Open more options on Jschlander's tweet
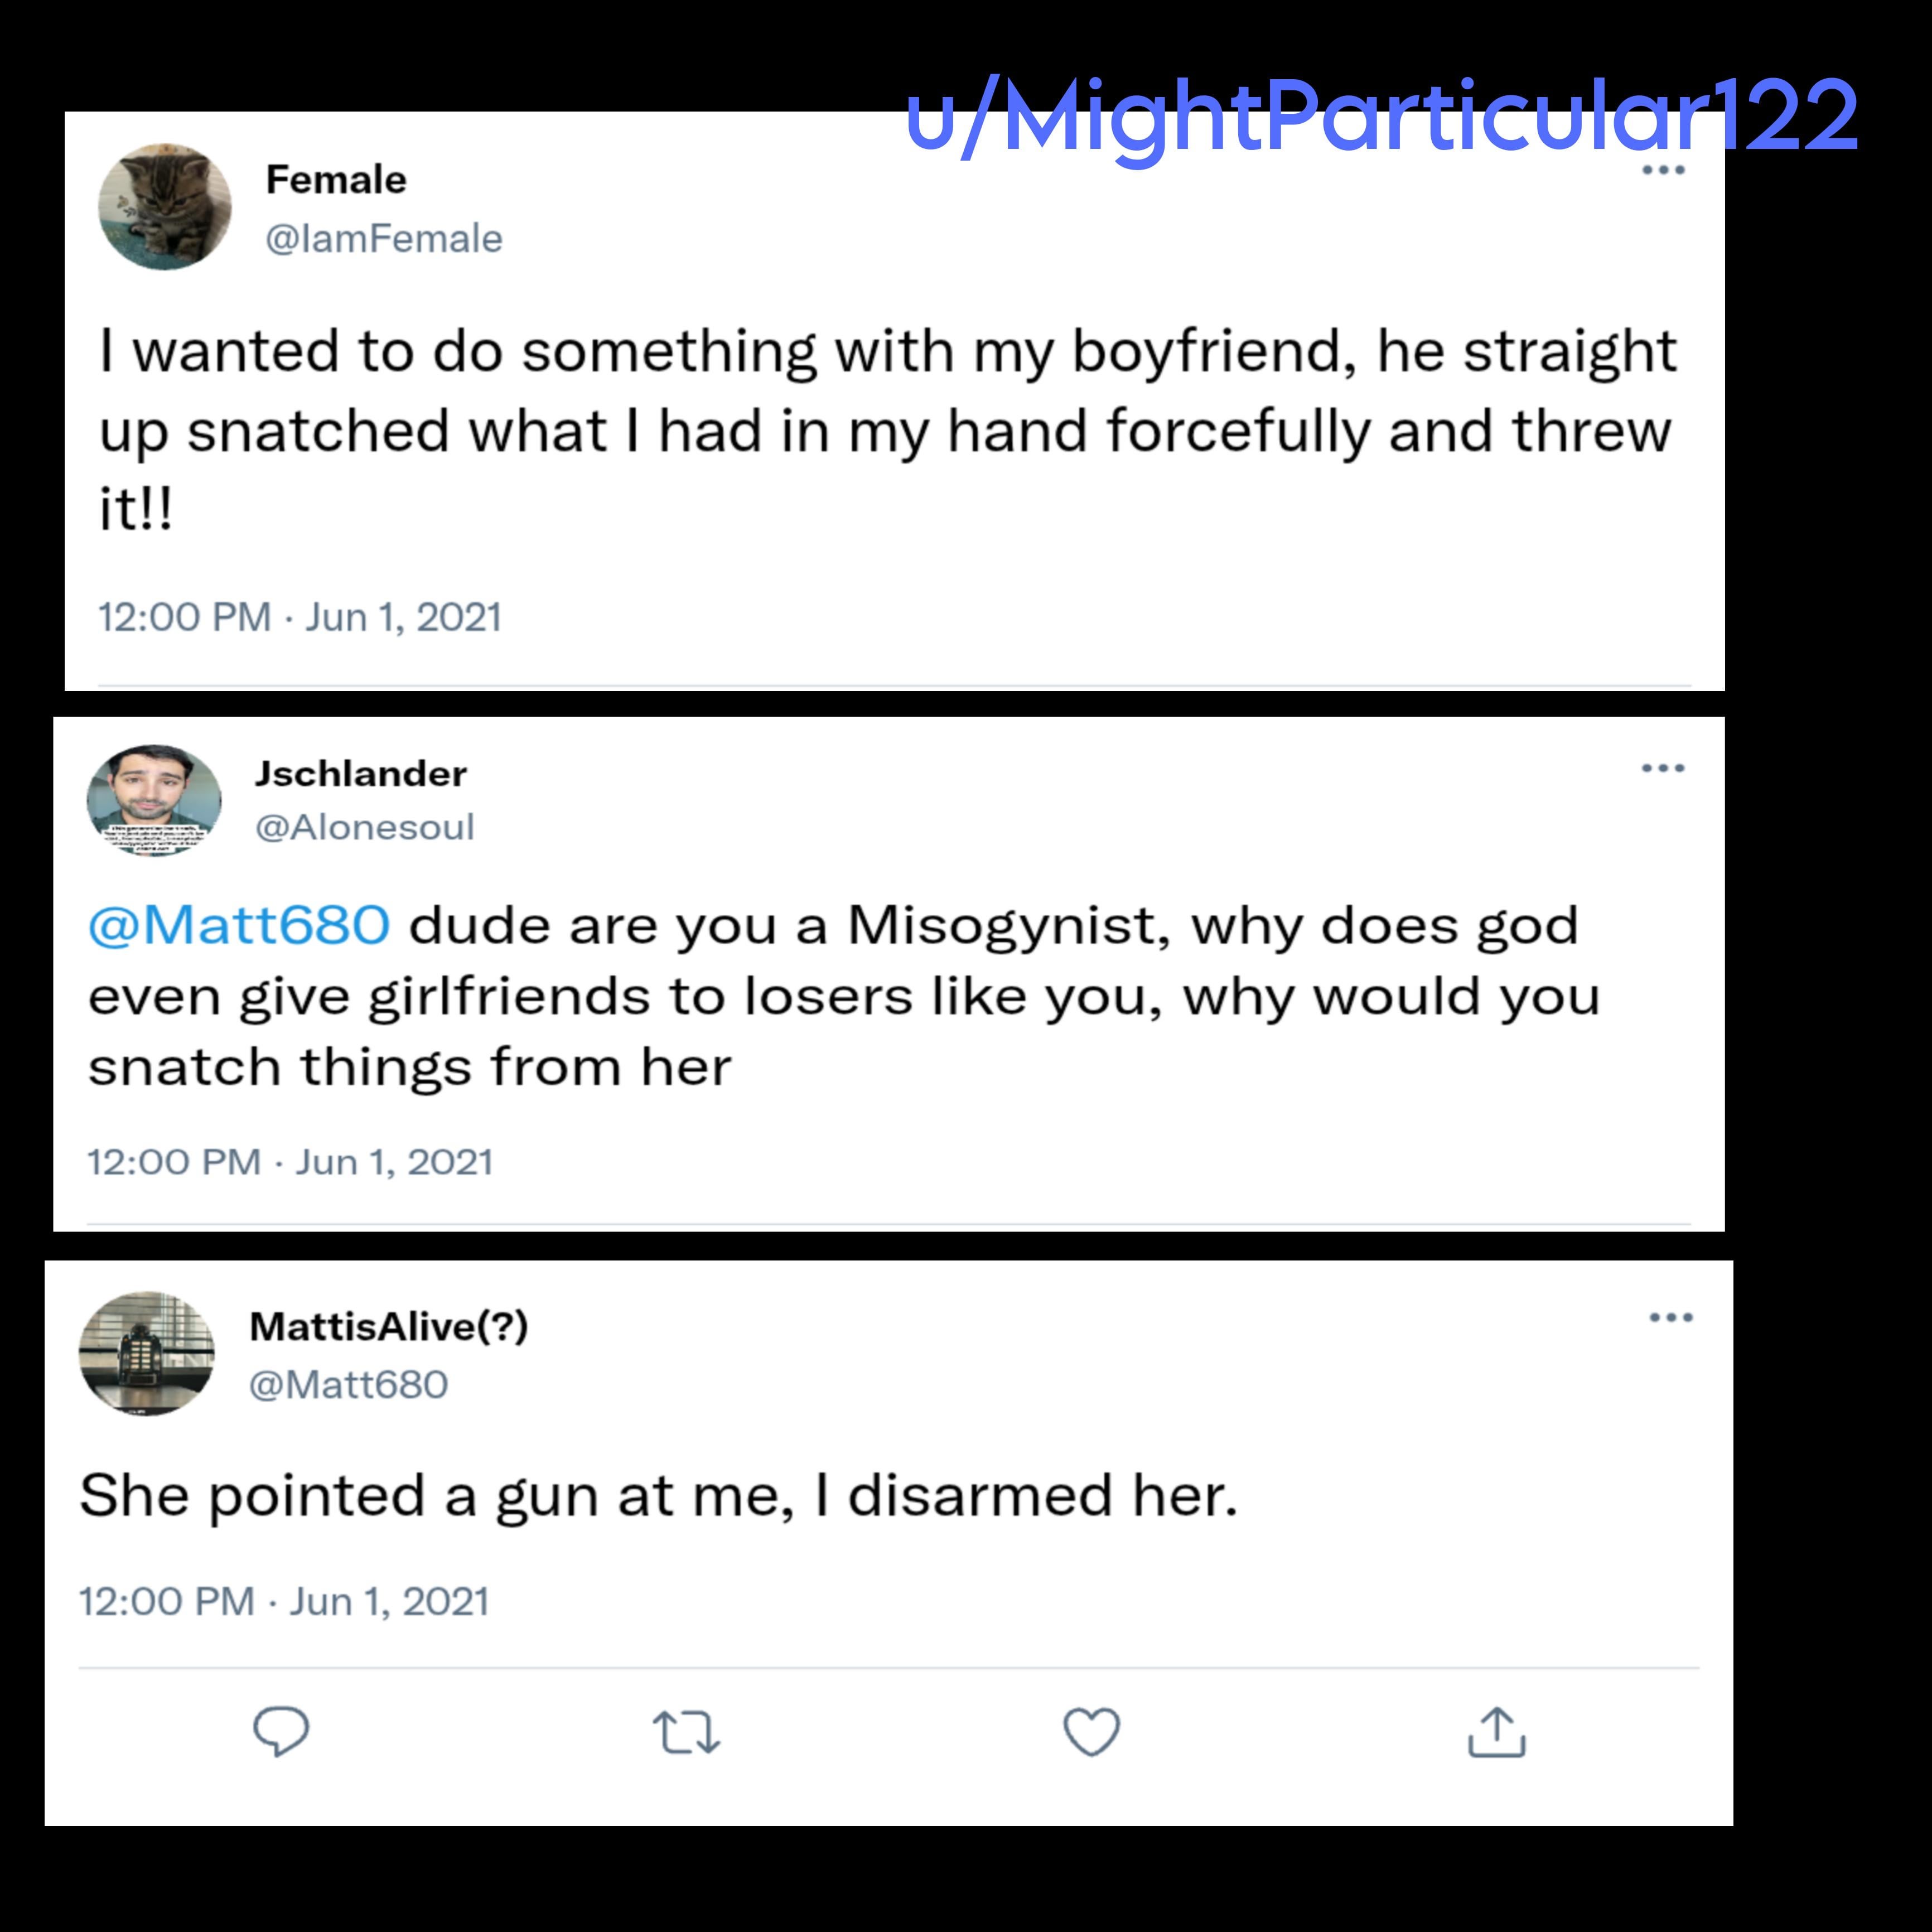The image size is (1932, 1932). [x=1663, y=768]
